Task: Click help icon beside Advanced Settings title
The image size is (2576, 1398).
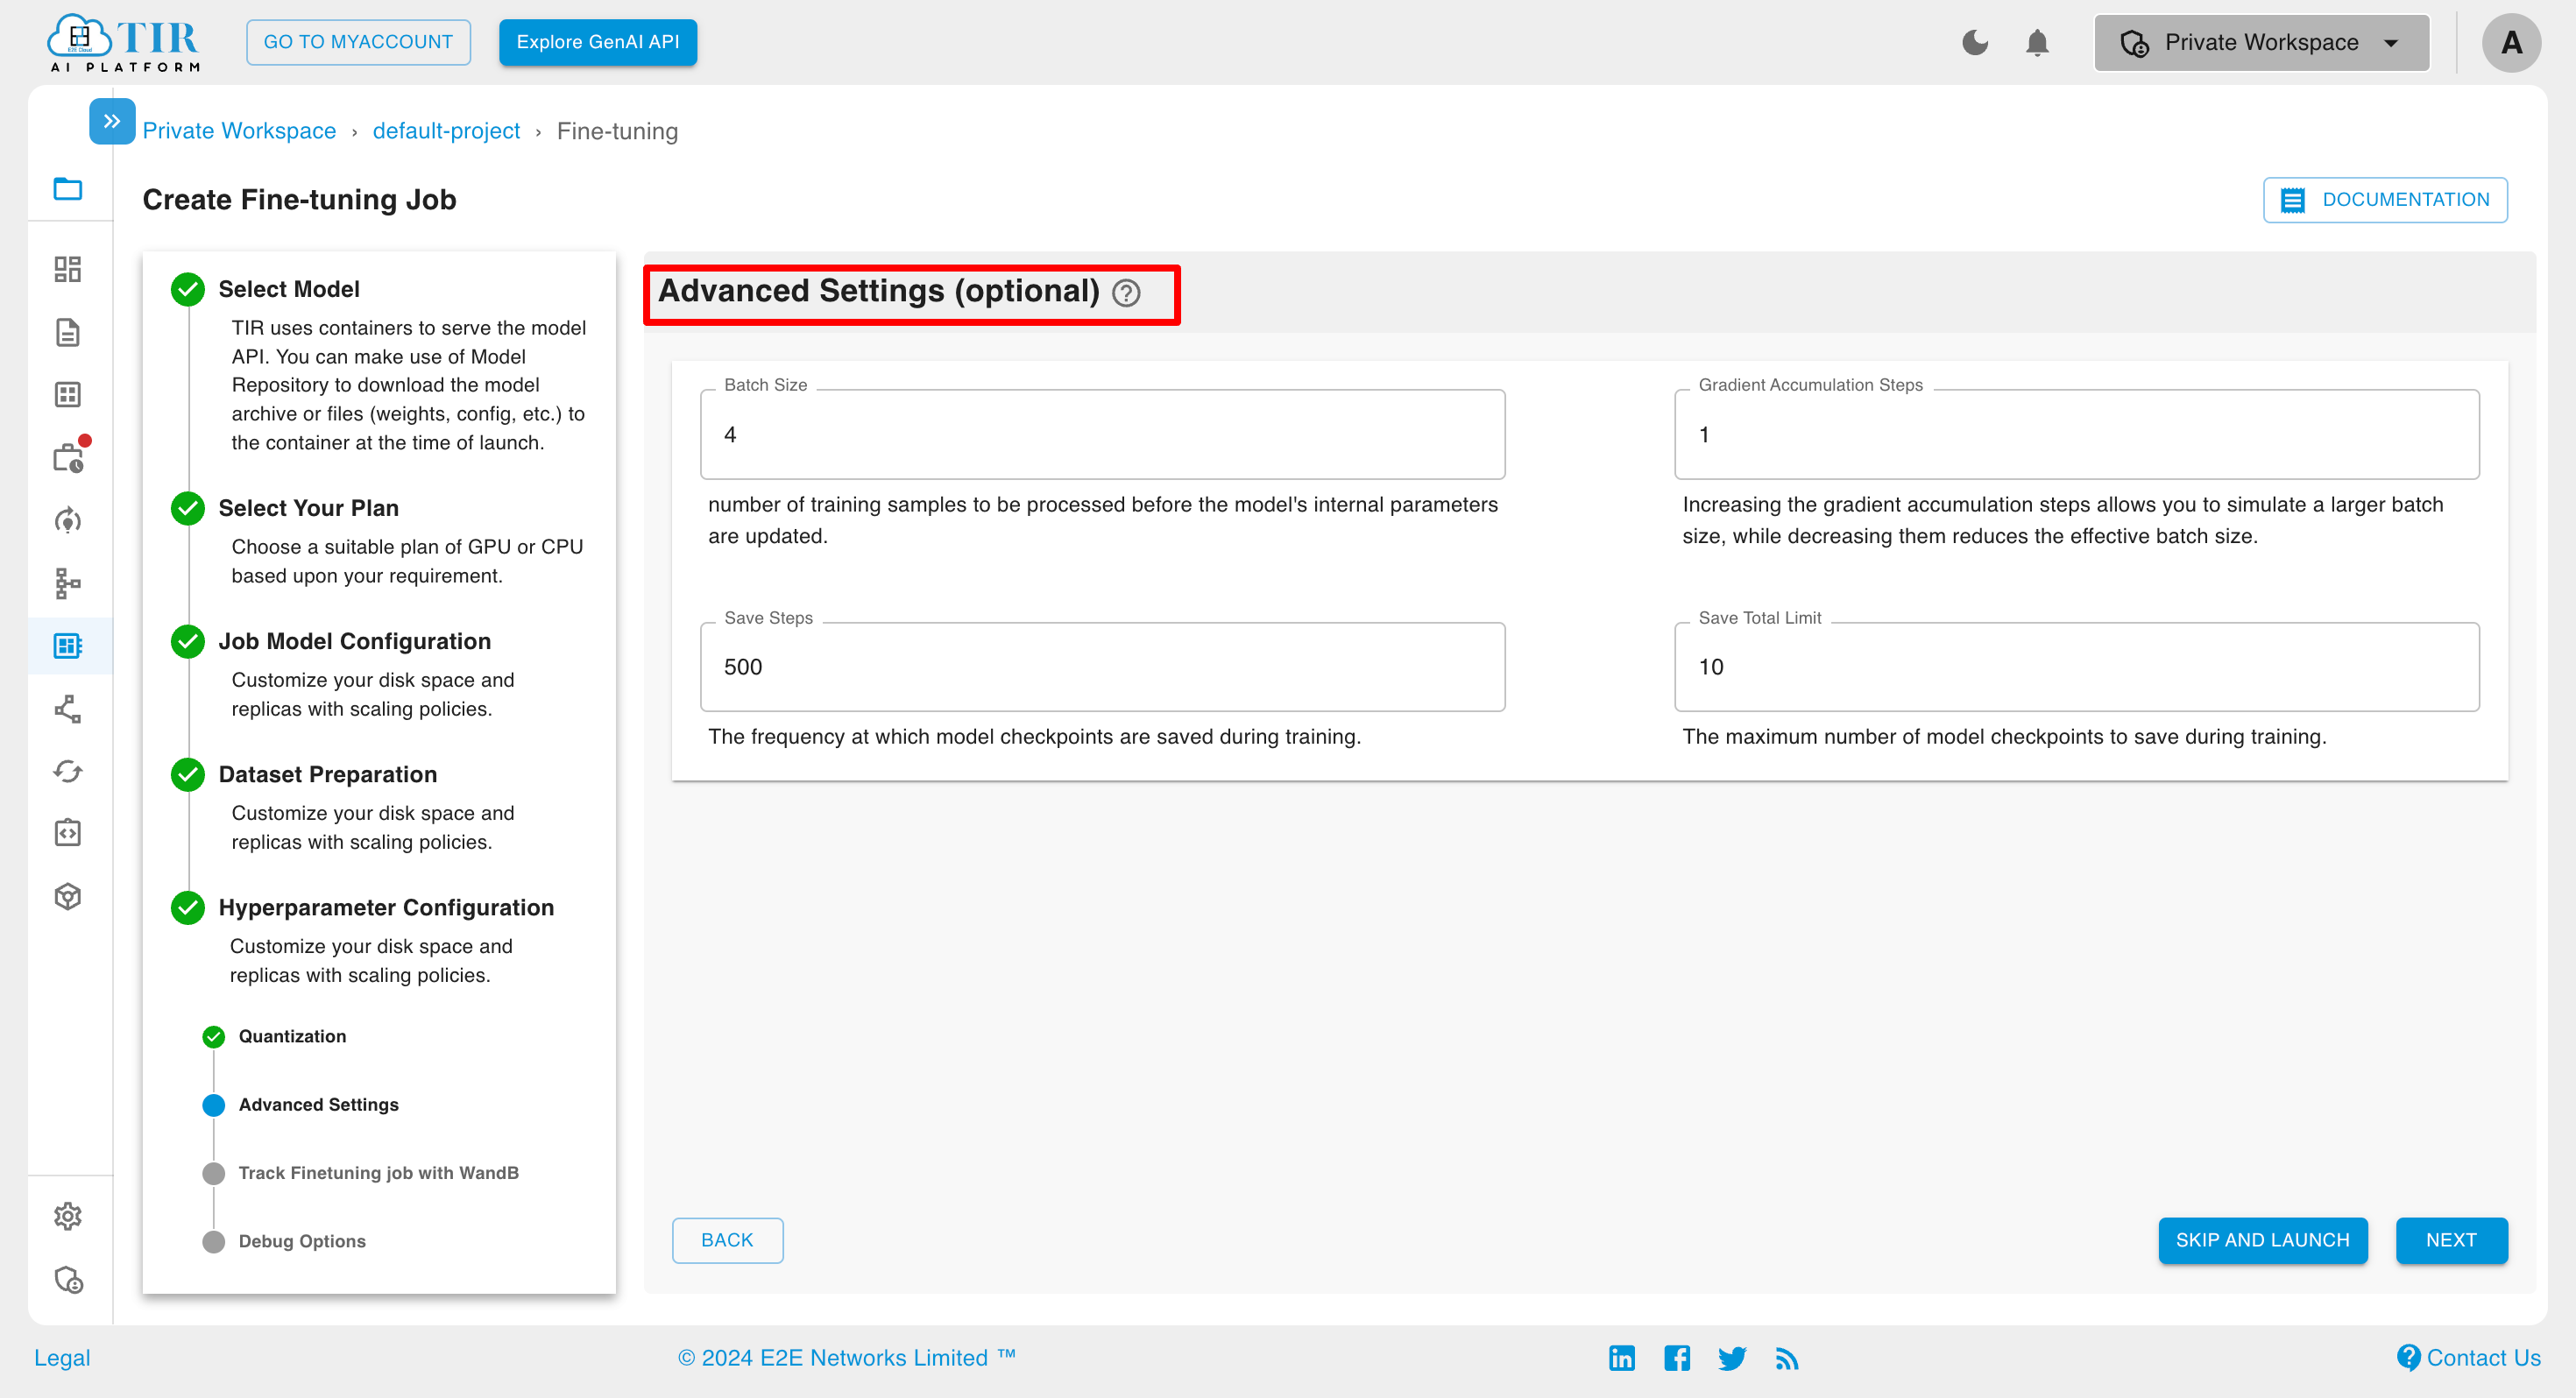Action: pos(1126,293)
